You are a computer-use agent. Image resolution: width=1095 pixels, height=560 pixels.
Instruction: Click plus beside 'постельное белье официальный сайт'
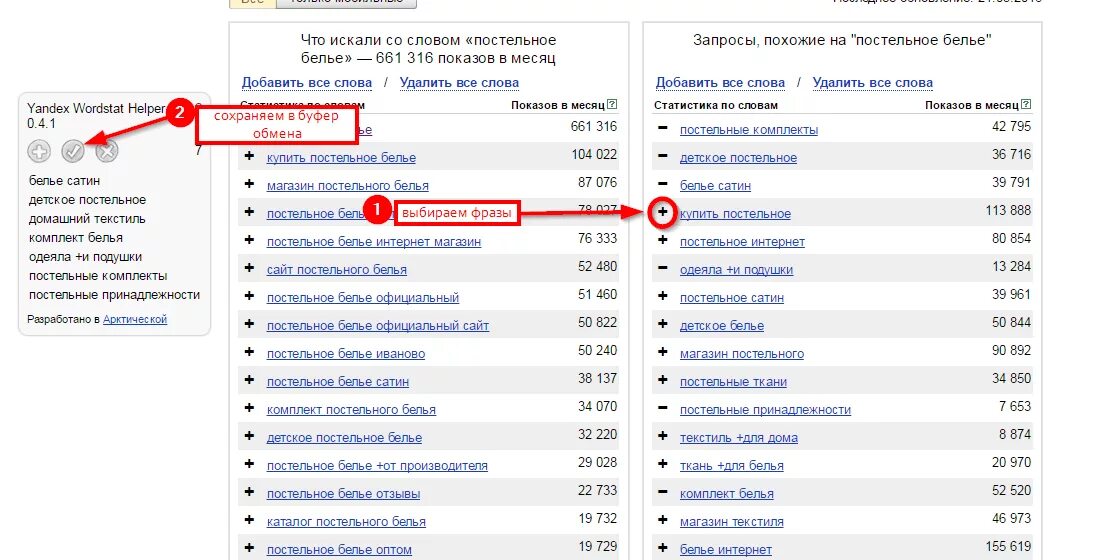pyautogui.click(x=249, y=323)
